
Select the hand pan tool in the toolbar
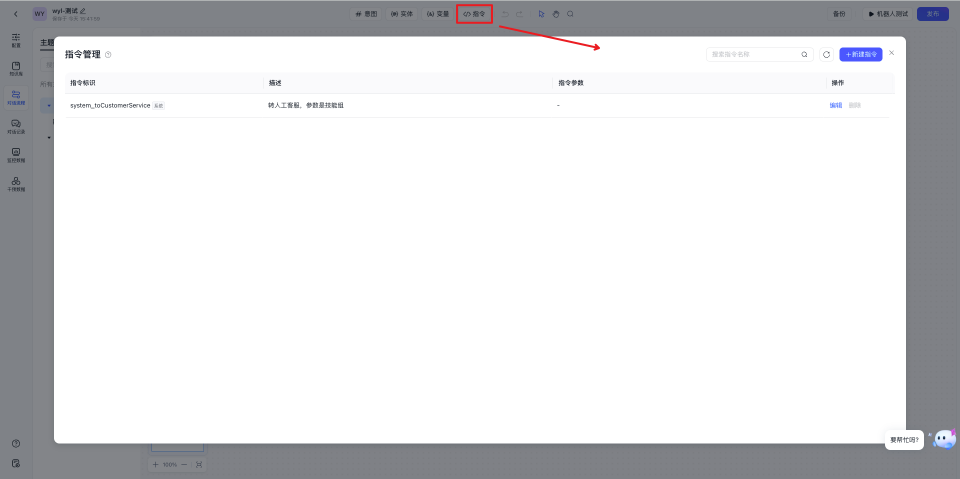pyautogui.click(x=556, y=14)
